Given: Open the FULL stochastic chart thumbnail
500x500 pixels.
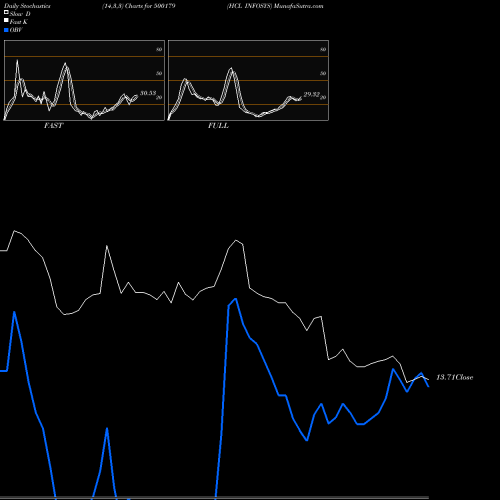Looking at the screenshot, I should click(248, 80).
